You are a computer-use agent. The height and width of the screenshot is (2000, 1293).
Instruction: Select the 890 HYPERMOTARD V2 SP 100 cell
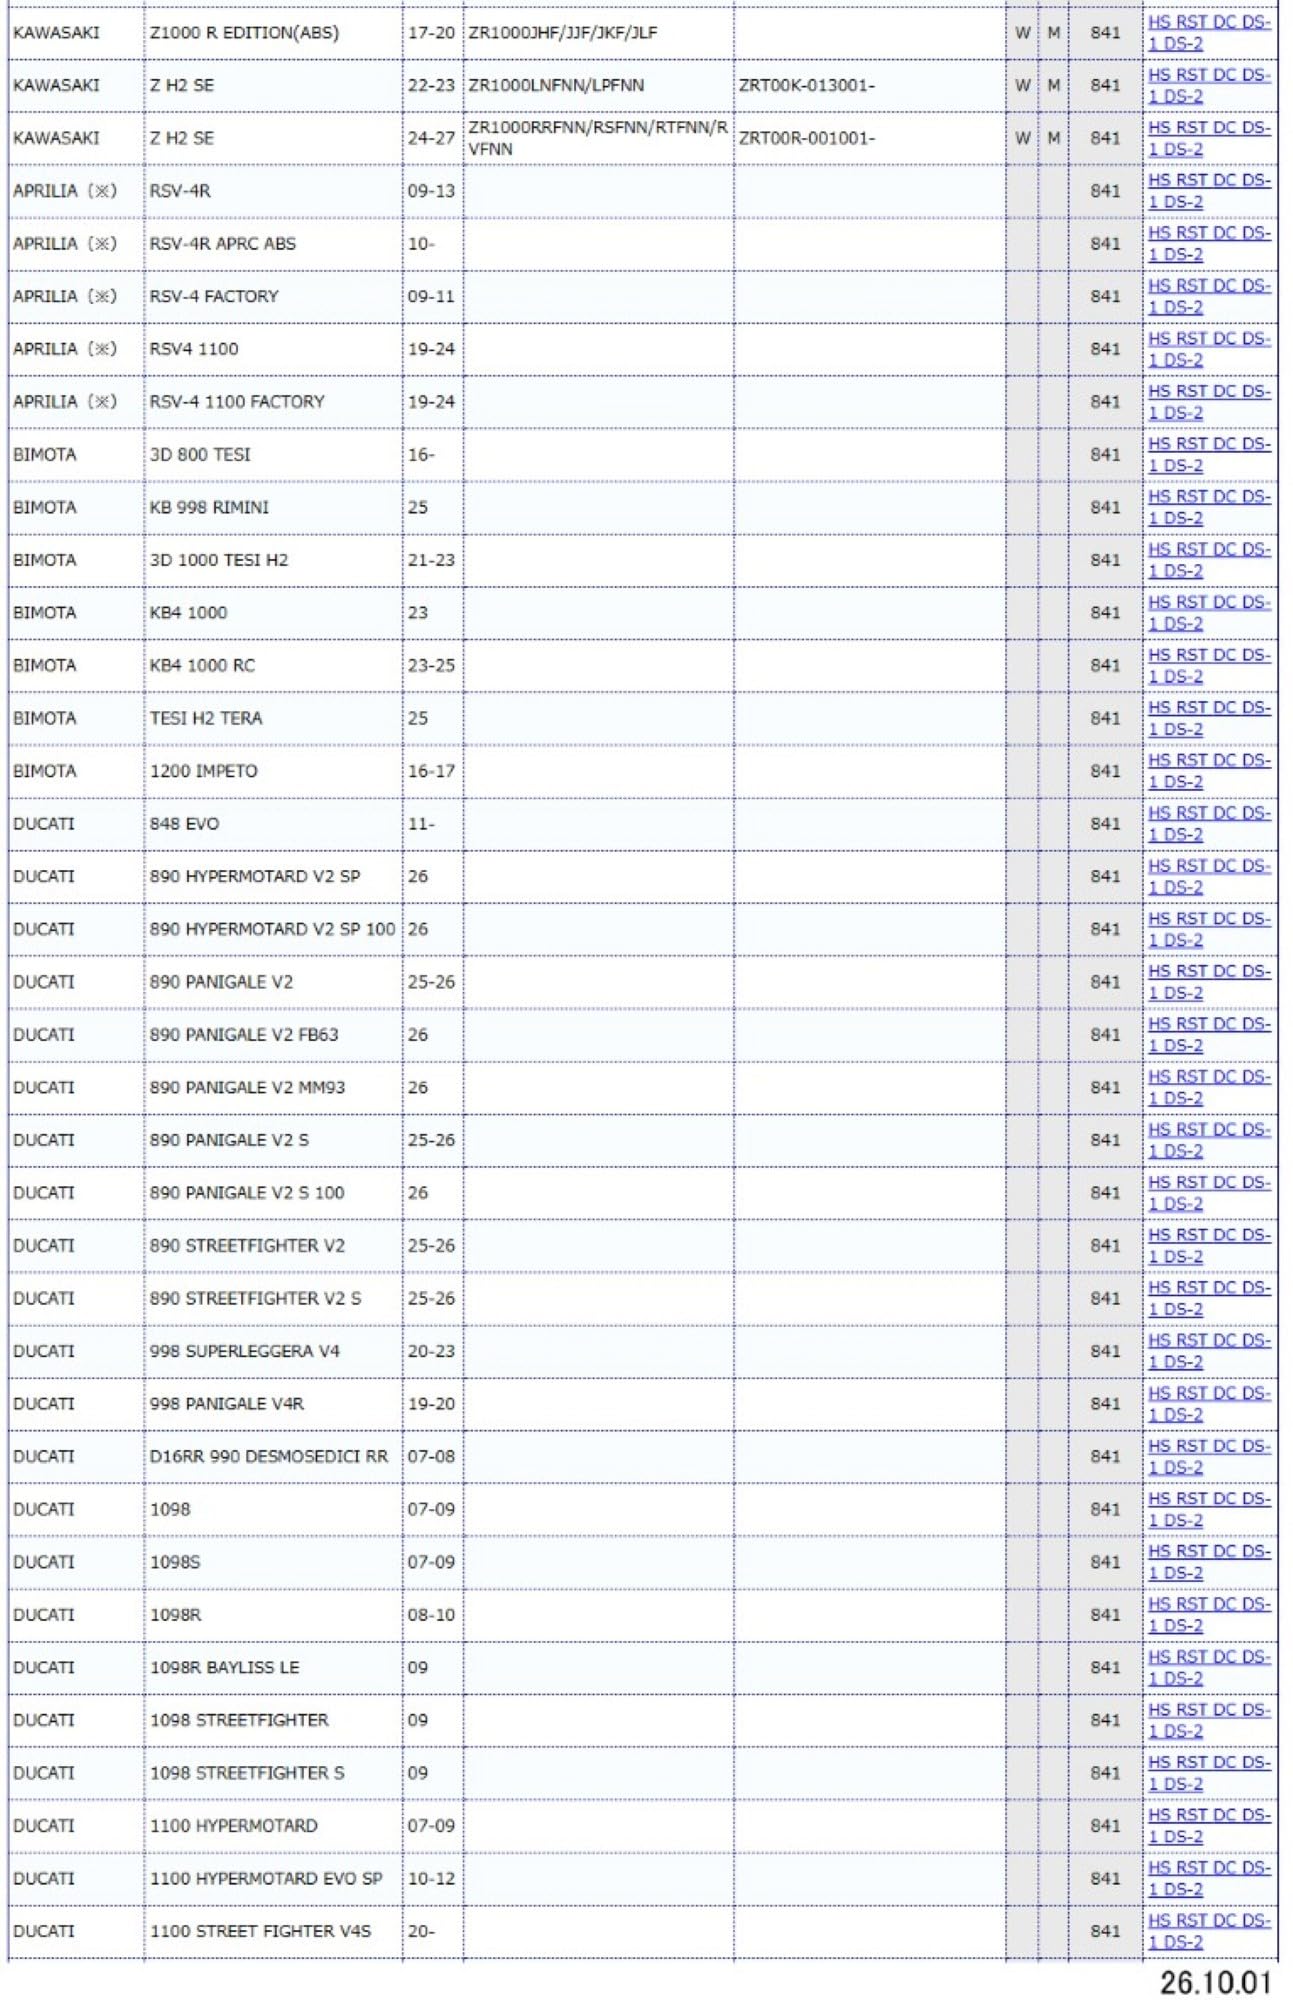coord(273,929)
